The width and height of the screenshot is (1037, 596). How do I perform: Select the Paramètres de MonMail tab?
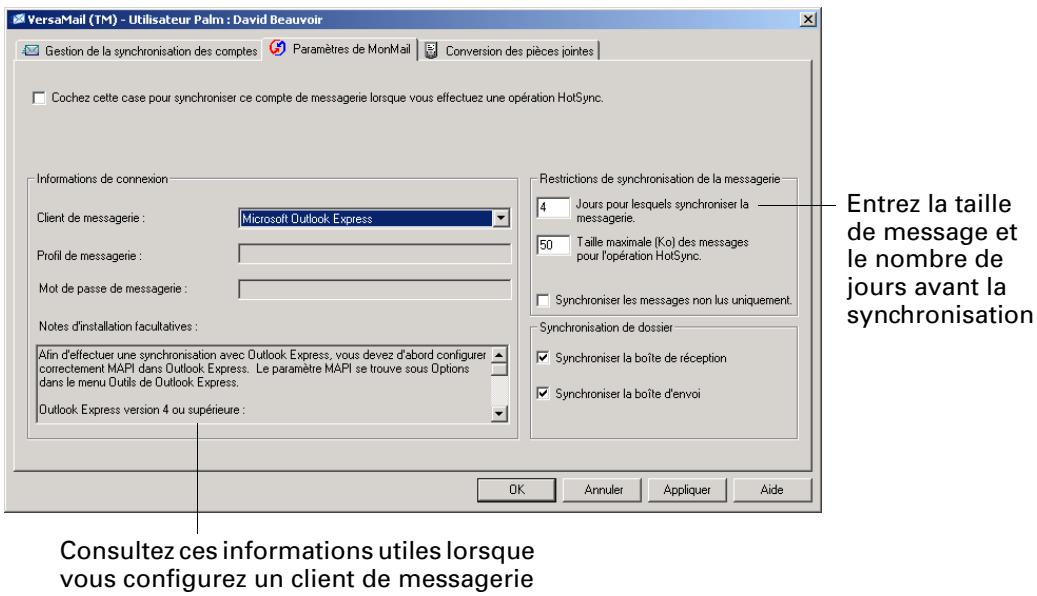tap(341, 49)
